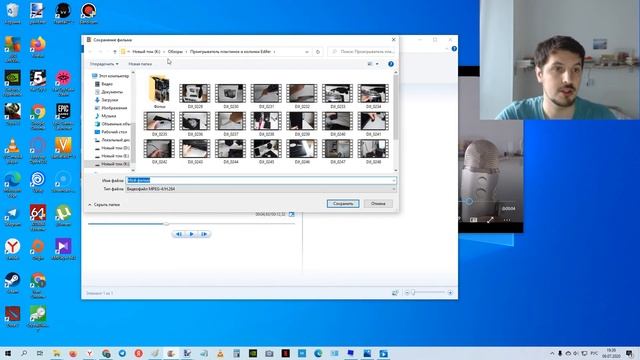Open Изображения in the navigation tree
The height and width of the screenshot is (360, 640).
pos(111,108)
